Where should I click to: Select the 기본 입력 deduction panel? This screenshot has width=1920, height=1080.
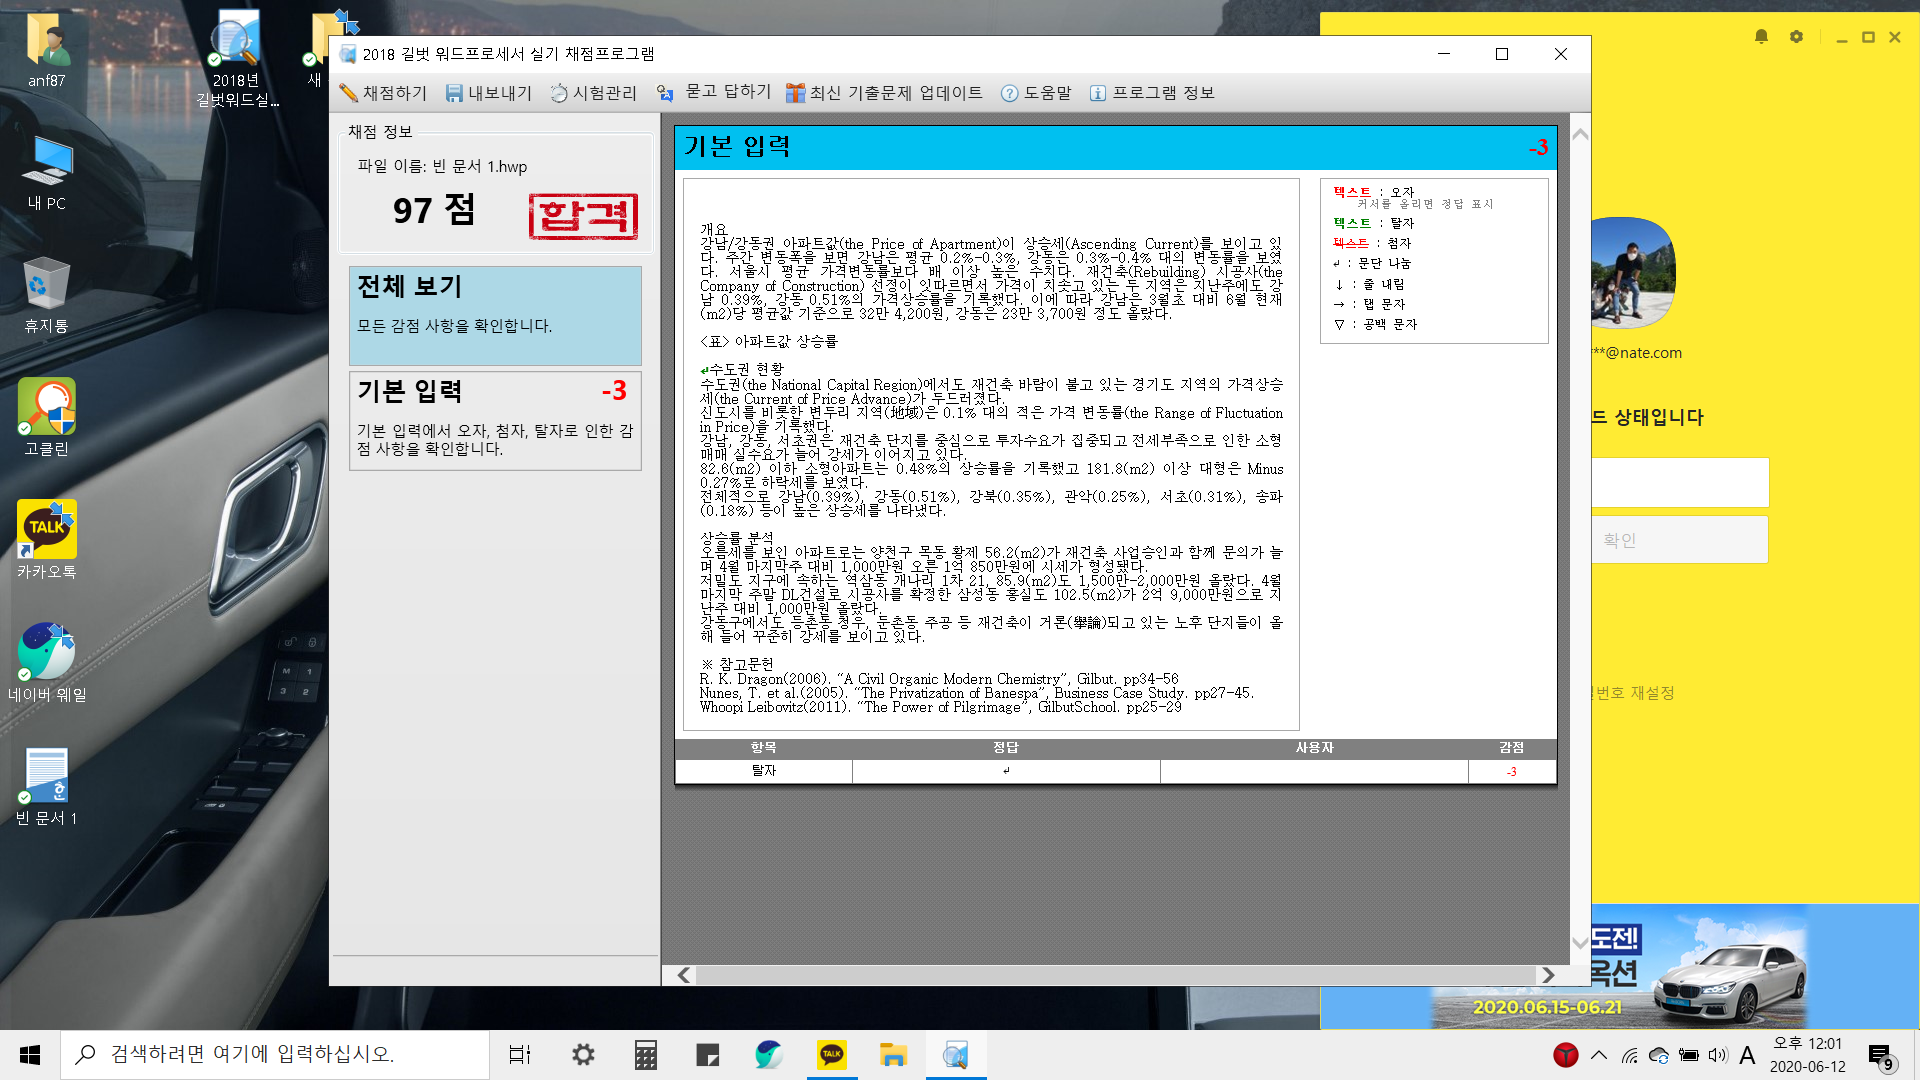click(x=495, y=420)
